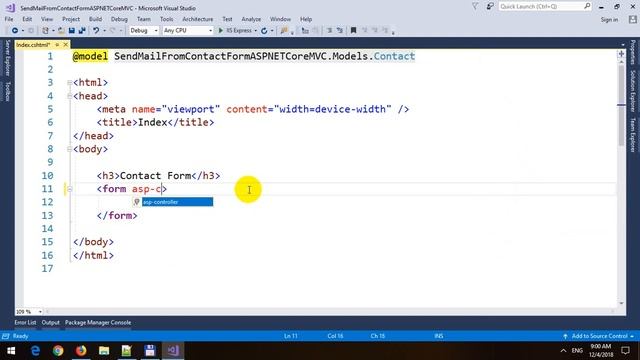Open the Test menu
Image resolution: width=640 pixels, height=360 pixels.
coord(227,19)
